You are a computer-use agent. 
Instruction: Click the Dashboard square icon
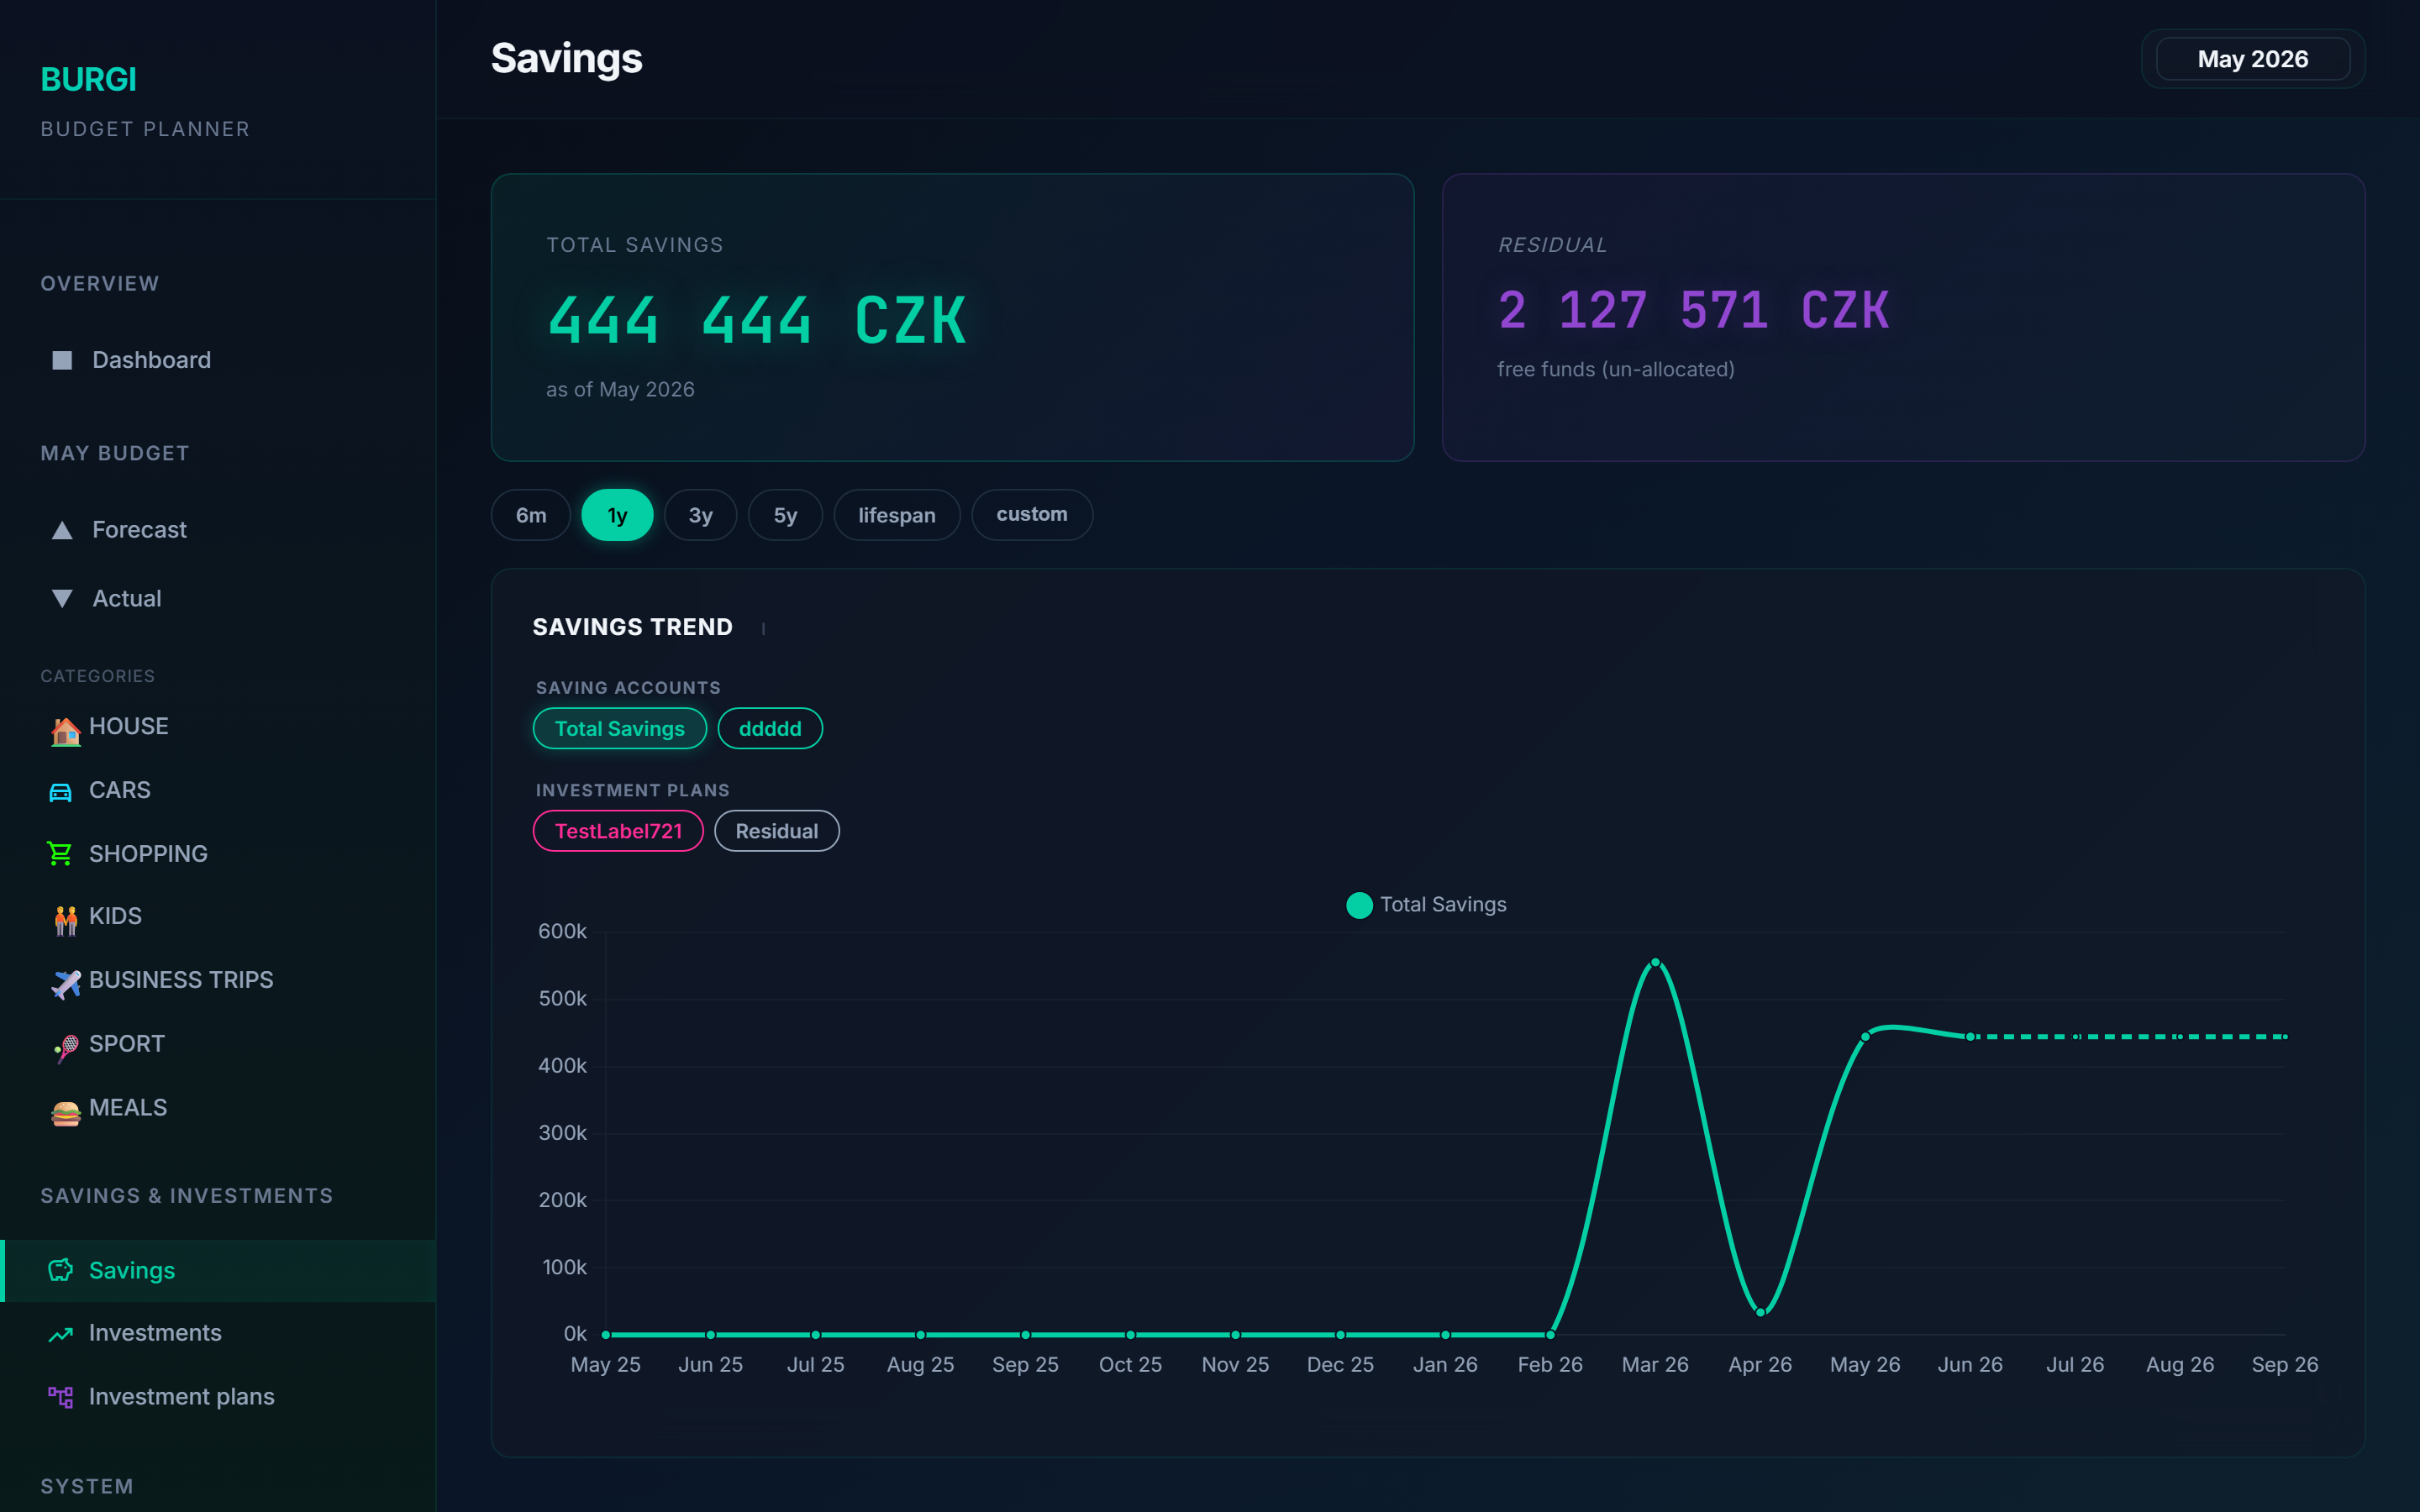click(x=62, y=360)
